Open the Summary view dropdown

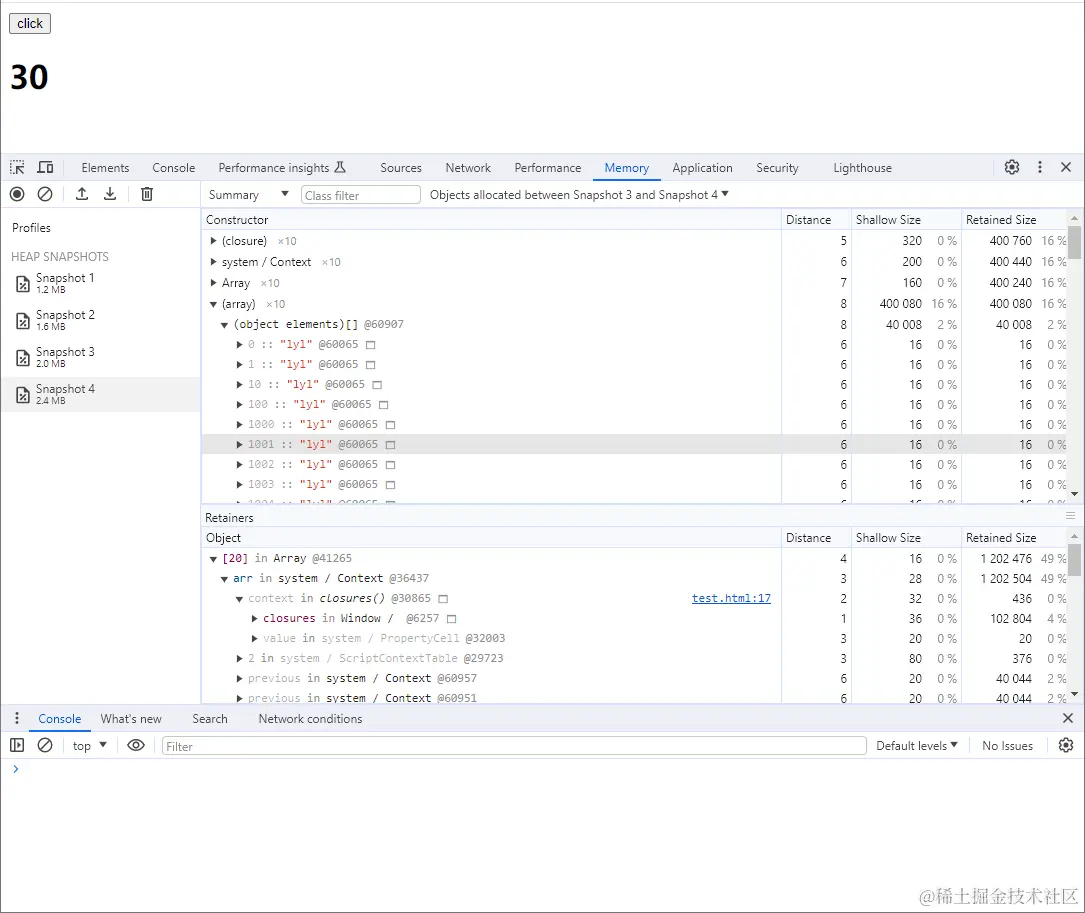click(x=248, y=195)
